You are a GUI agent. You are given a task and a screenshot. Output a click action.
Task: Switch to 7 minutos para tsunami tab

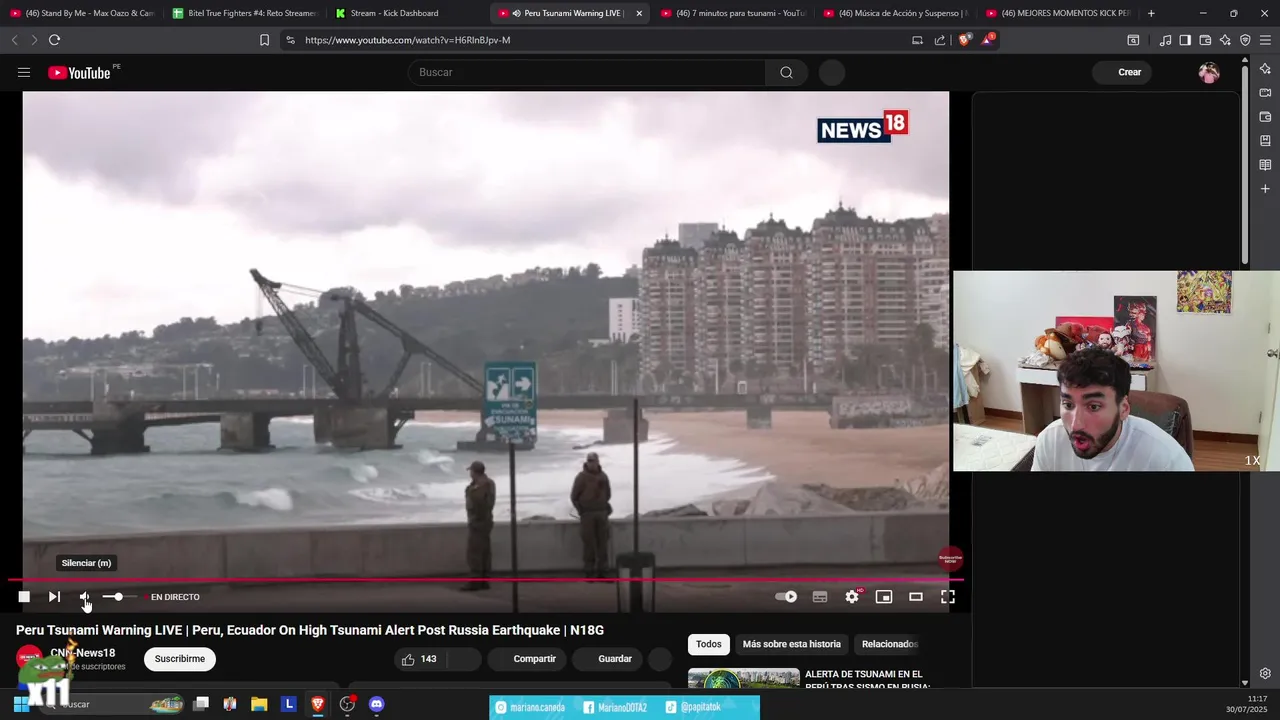click(733, 13)
